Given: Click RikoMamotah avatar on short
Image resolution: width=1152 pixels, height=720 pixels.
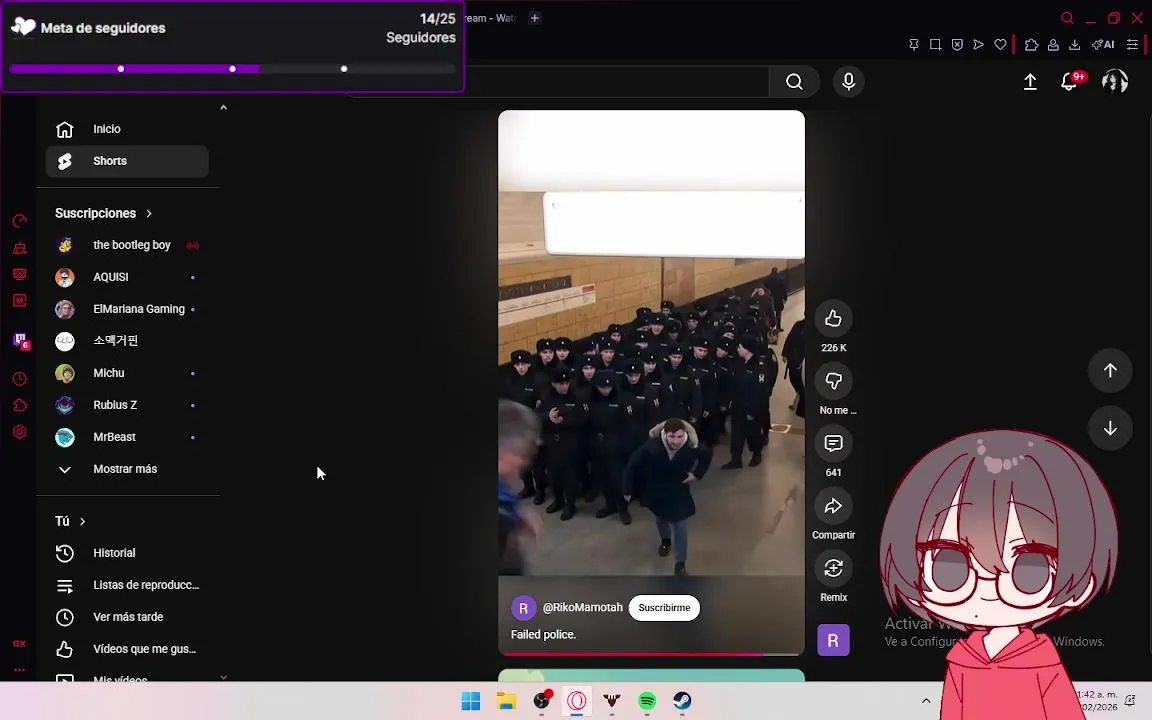Looking at the screenshot, I should coord(523,608).
